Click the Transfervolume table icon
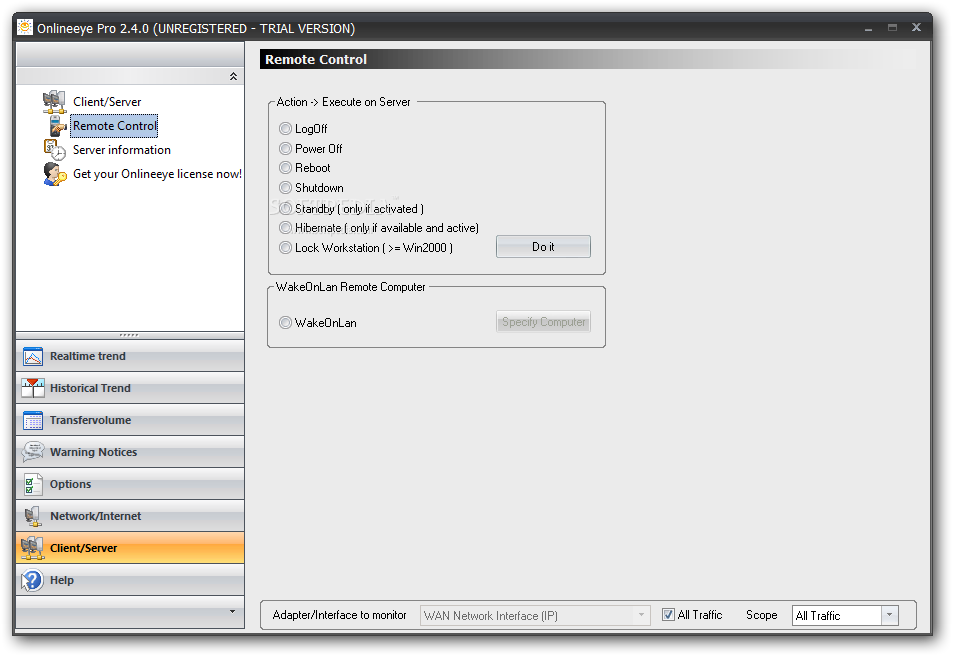Image resolution: width=953 pixels, height=656 pixels. pos(33,420)
